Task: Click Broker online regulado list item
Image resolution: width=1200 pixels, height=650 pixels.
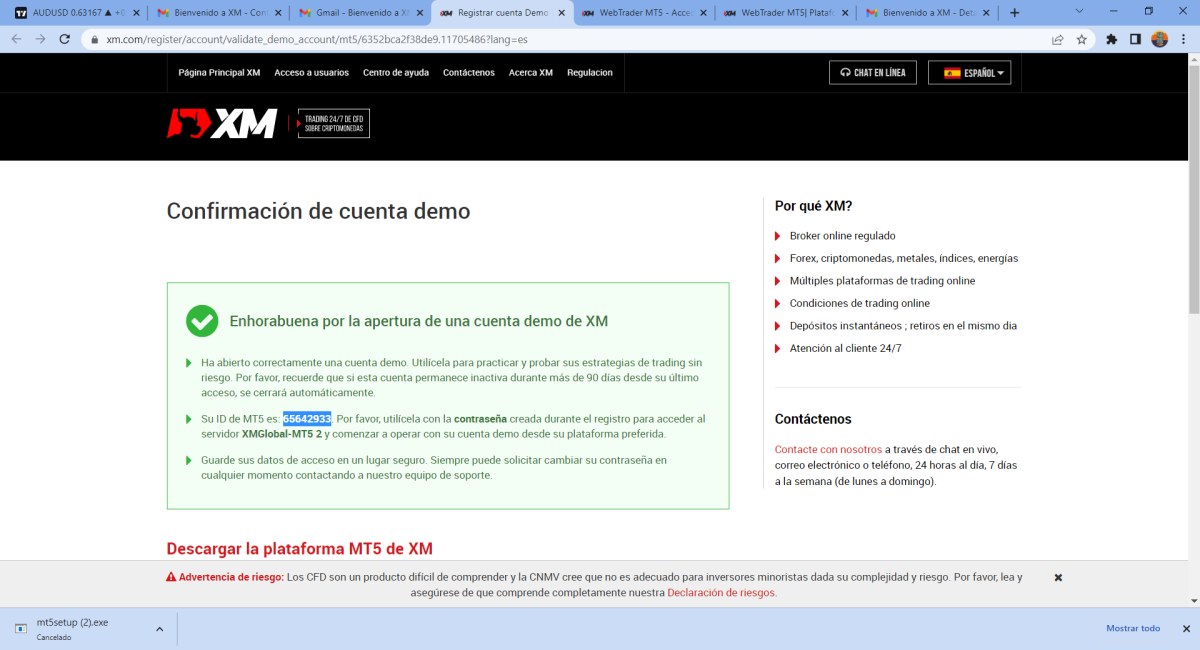Action: click(842, 236)
